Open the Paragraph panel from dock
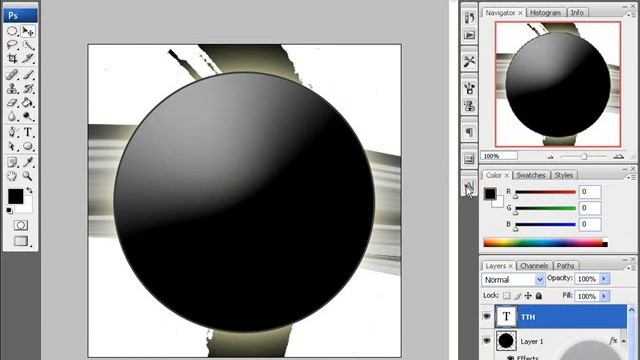640x360 pixels. pyautogui.click(x=469, y=132)
